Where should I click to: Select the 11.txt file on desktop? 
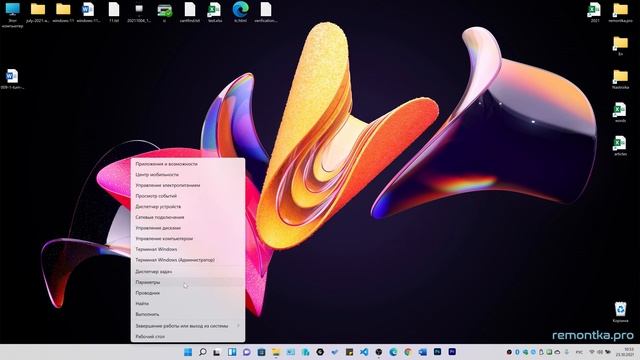[114, 12]
